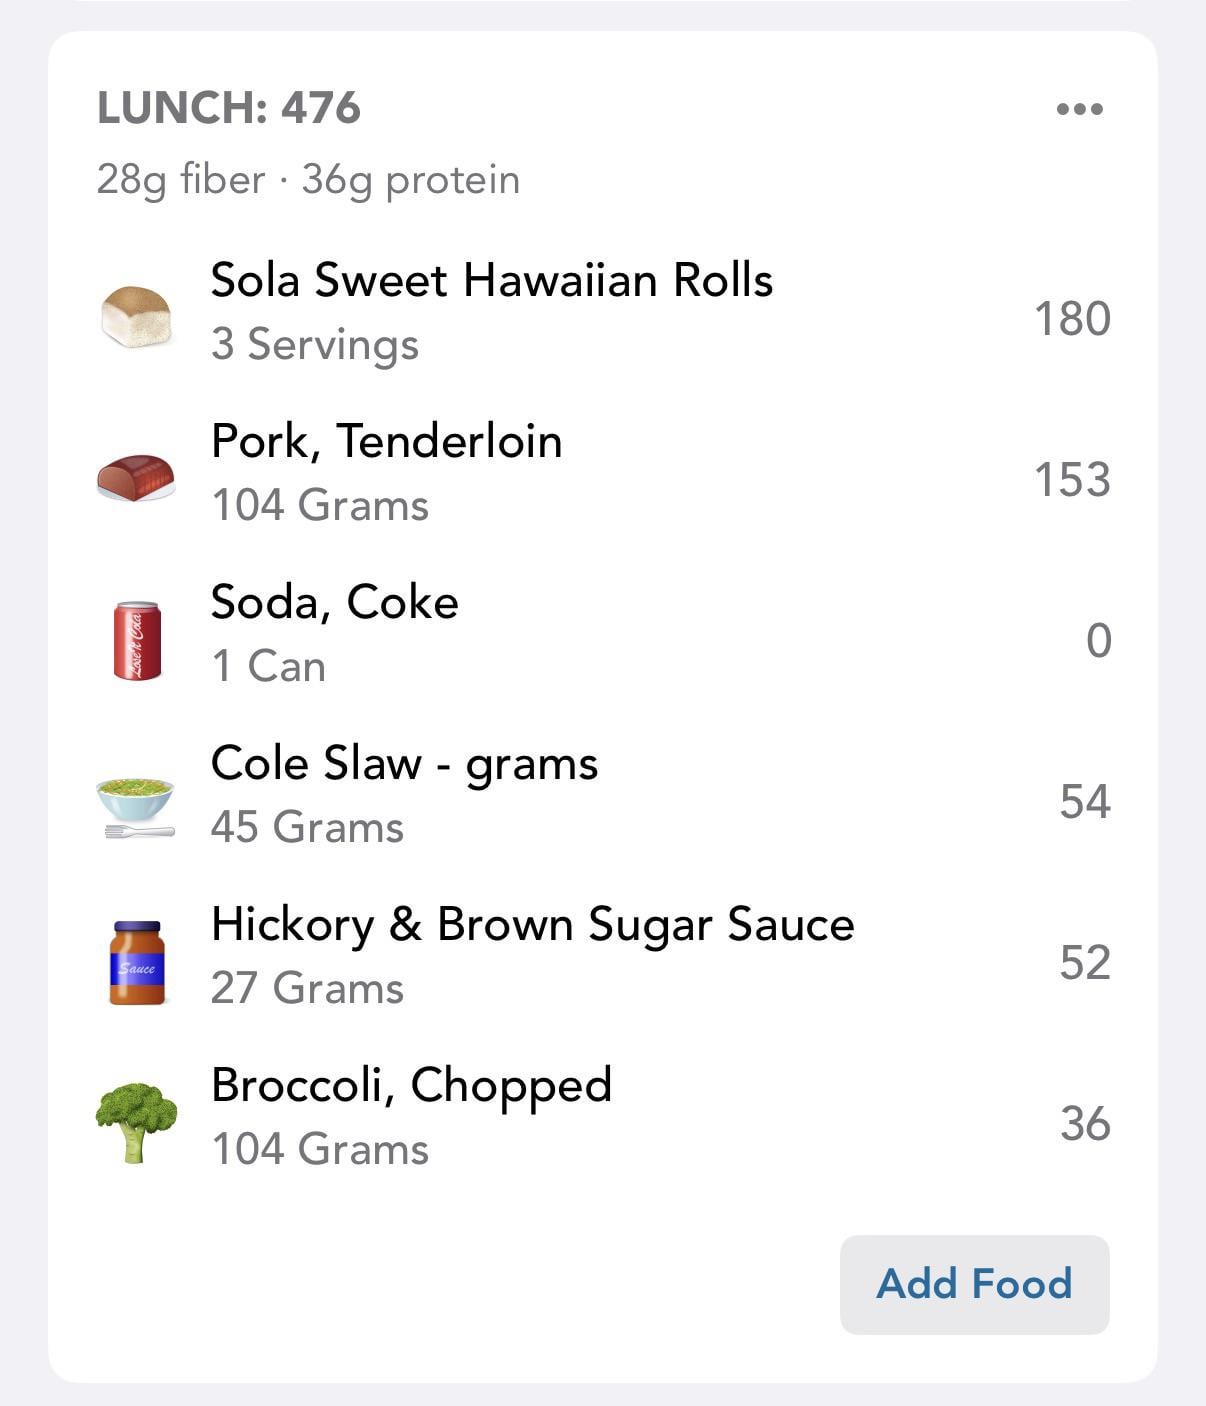
Task: Tap the red Coke can icon
Action: [x=137, y=640]
